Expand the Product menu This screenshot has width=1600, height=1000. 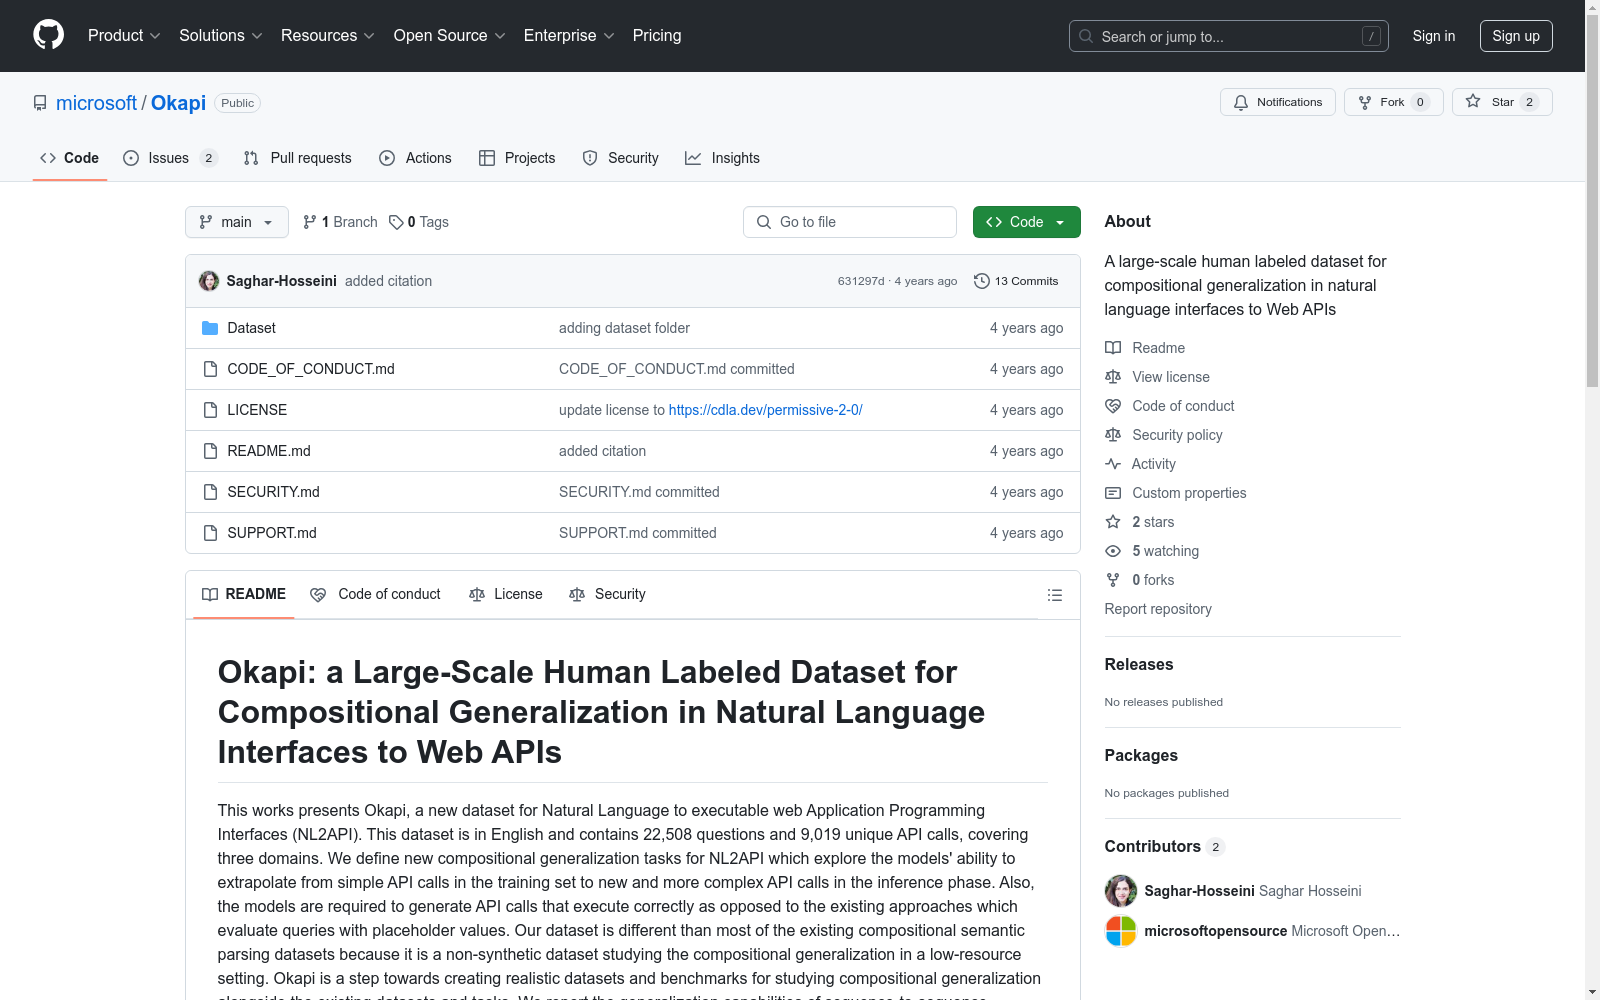click(x=124, y=36)
